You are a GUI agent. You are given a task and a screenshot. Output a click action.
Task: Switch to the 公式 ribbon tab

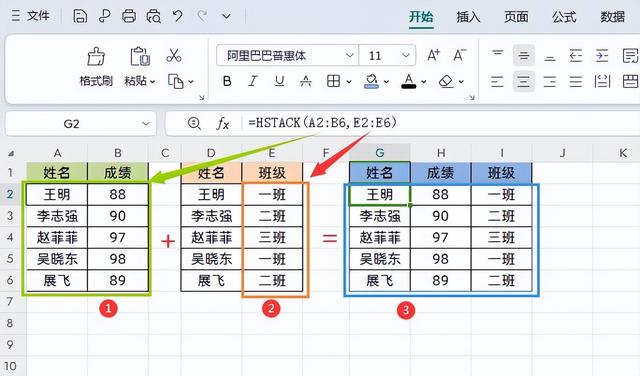click(564, 17)
